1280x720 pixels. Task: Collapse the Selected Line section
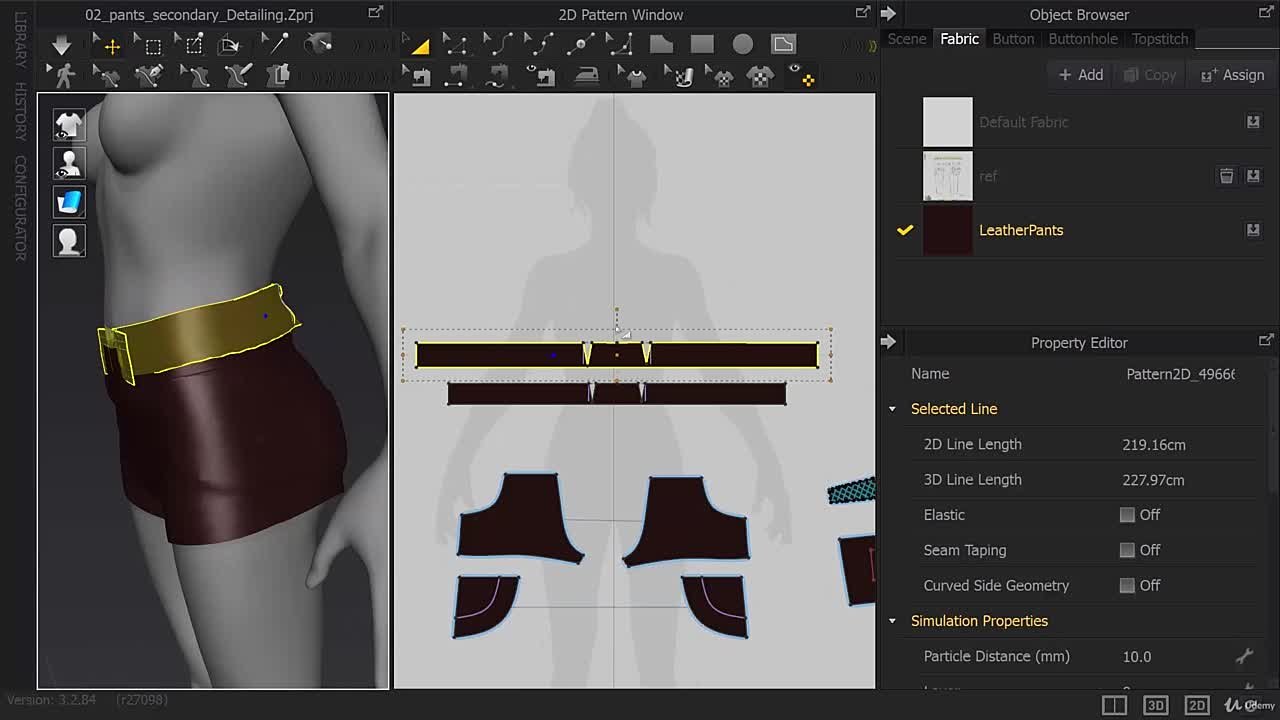pos(892,409)
